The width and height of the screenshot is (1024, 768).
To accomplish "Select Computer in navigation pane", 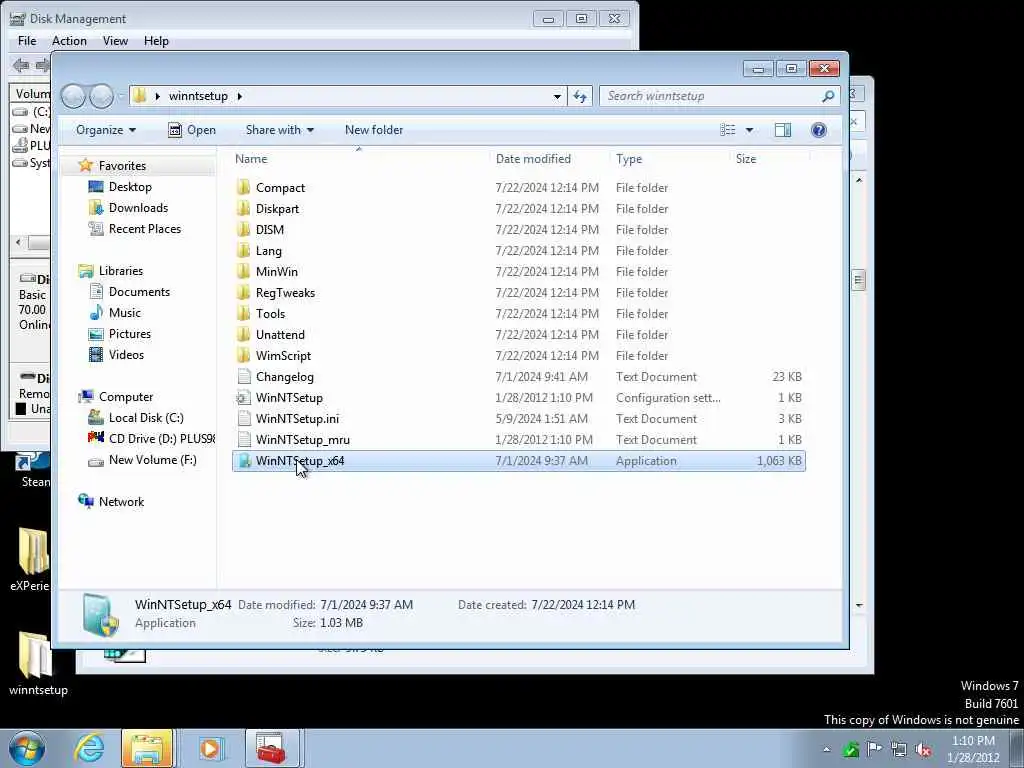I will point(126,397).
